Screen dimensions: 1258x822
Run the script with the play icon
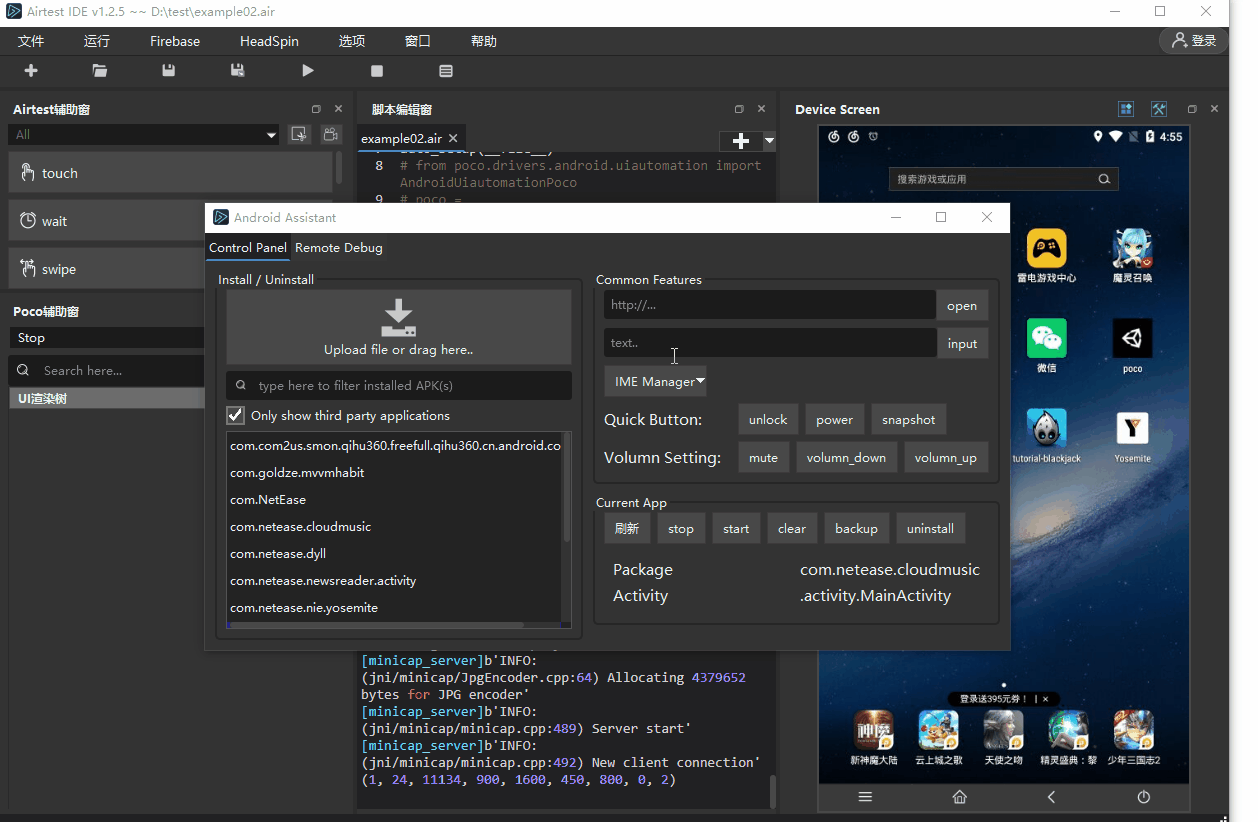308,71
